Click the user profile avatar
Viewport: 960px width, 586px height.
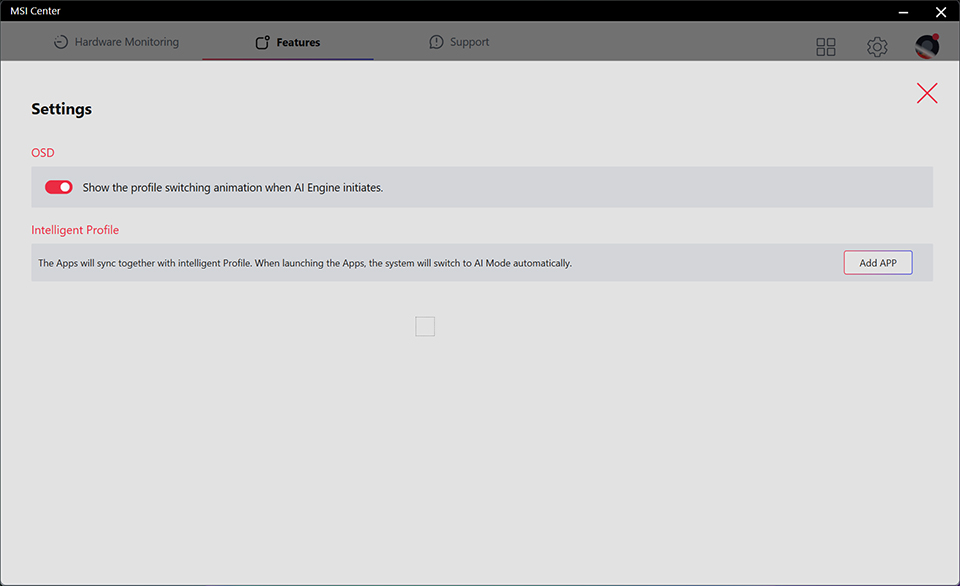927,46
